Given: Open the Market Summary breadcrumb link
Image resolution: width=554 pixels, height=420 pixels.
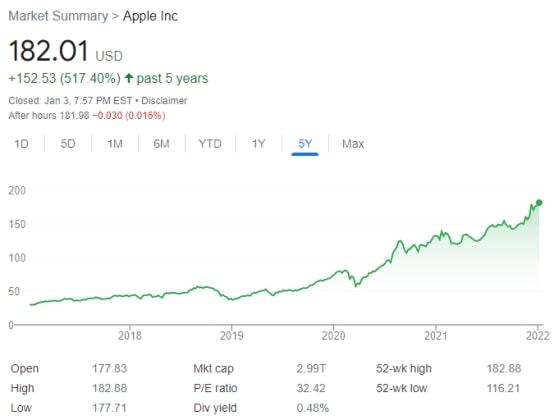Looking at the screenshot, I should point(58,16).
